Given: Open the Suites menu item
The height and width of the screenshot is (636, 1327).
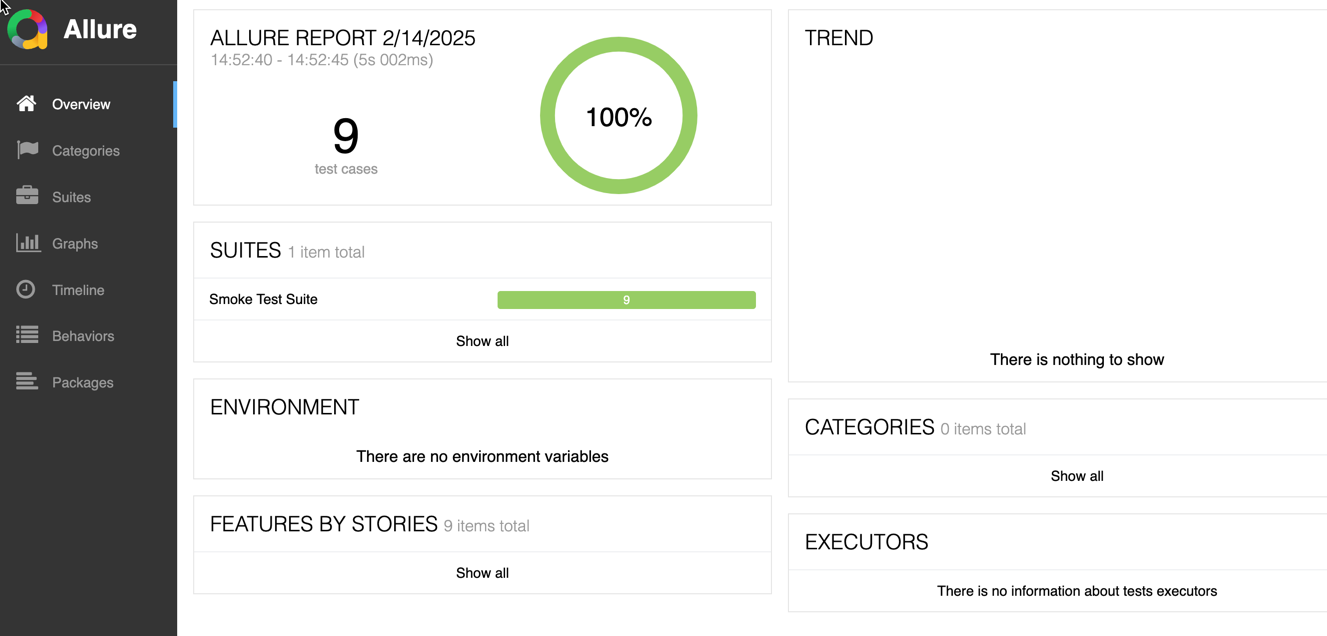Looking at the screenshot, I should click(71, 197).
